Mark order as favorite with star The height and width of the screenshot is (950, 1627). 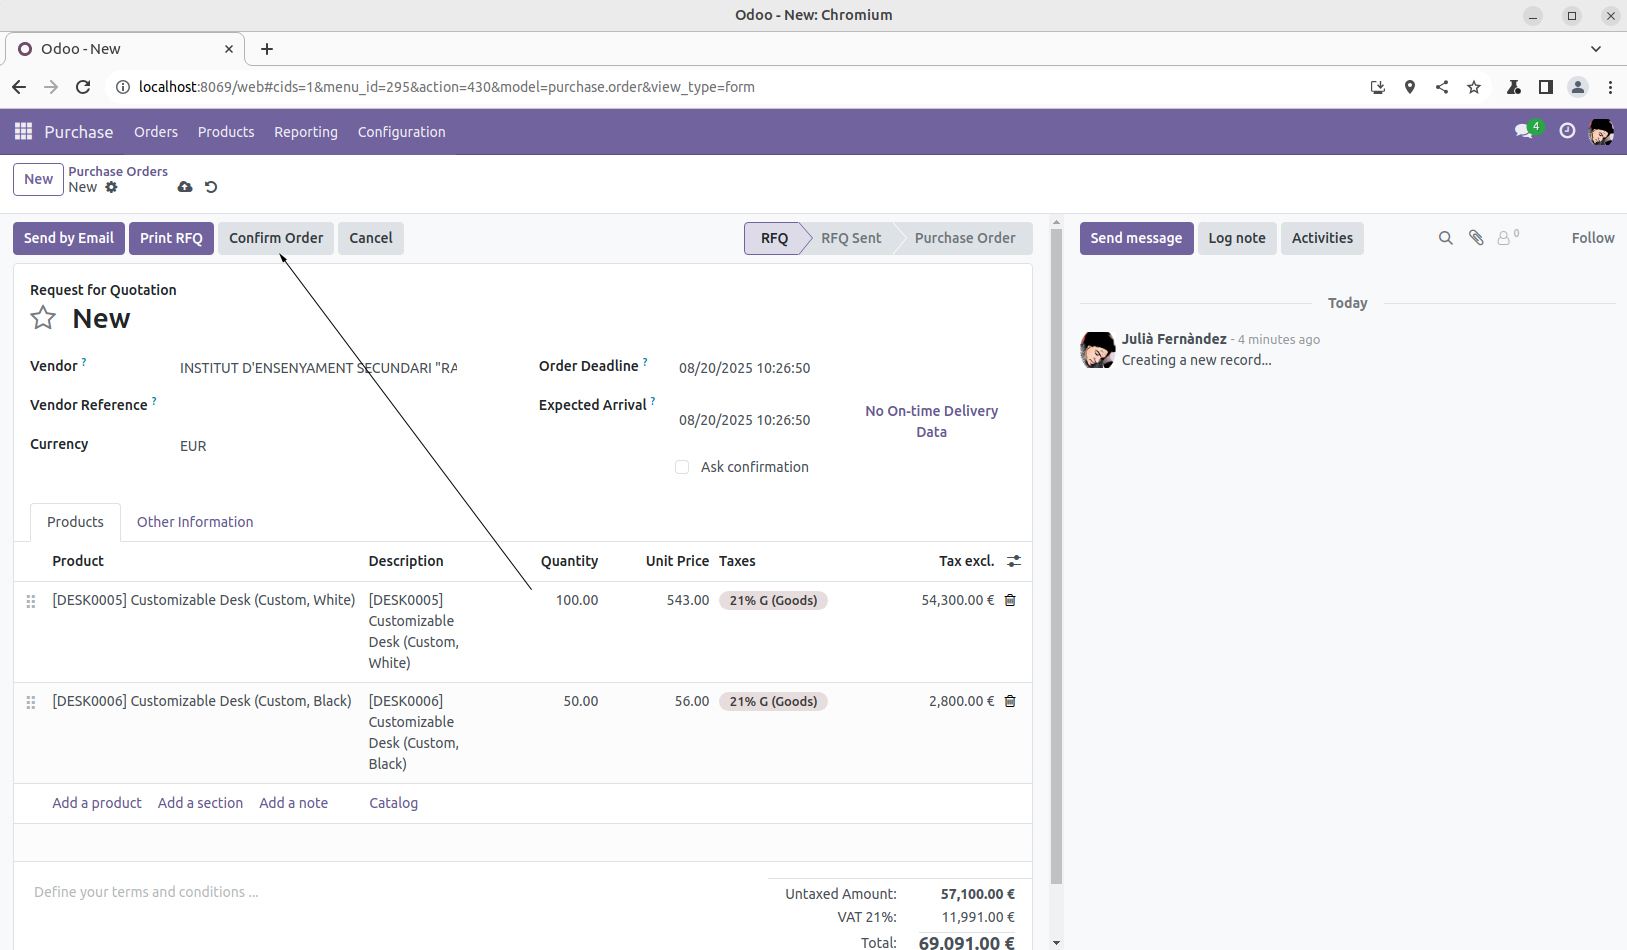click(43, 319)
